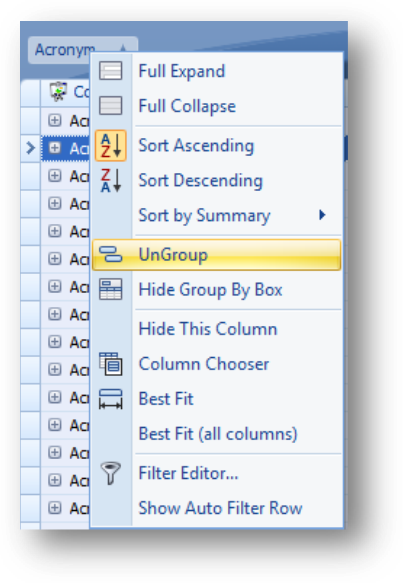
Task: Expand the highlighted selected group row
Action: coord(55,148)
